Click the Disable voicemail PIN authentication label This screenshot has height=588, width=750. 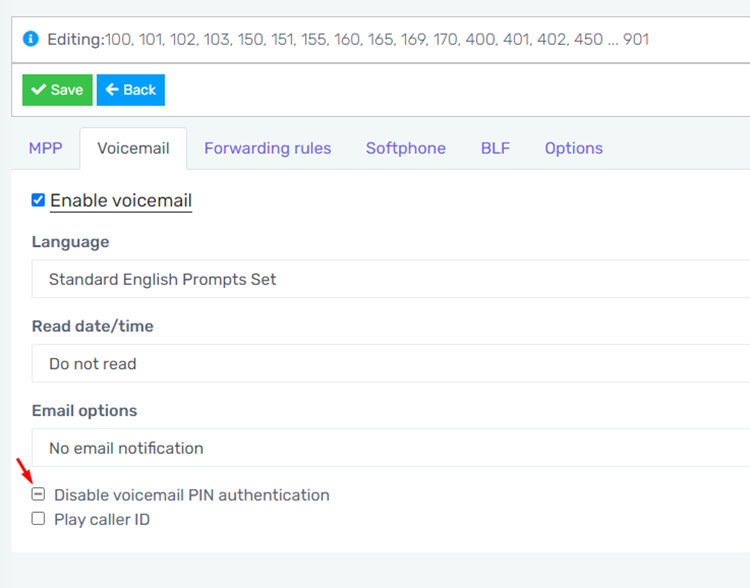(x=192, y=495)
